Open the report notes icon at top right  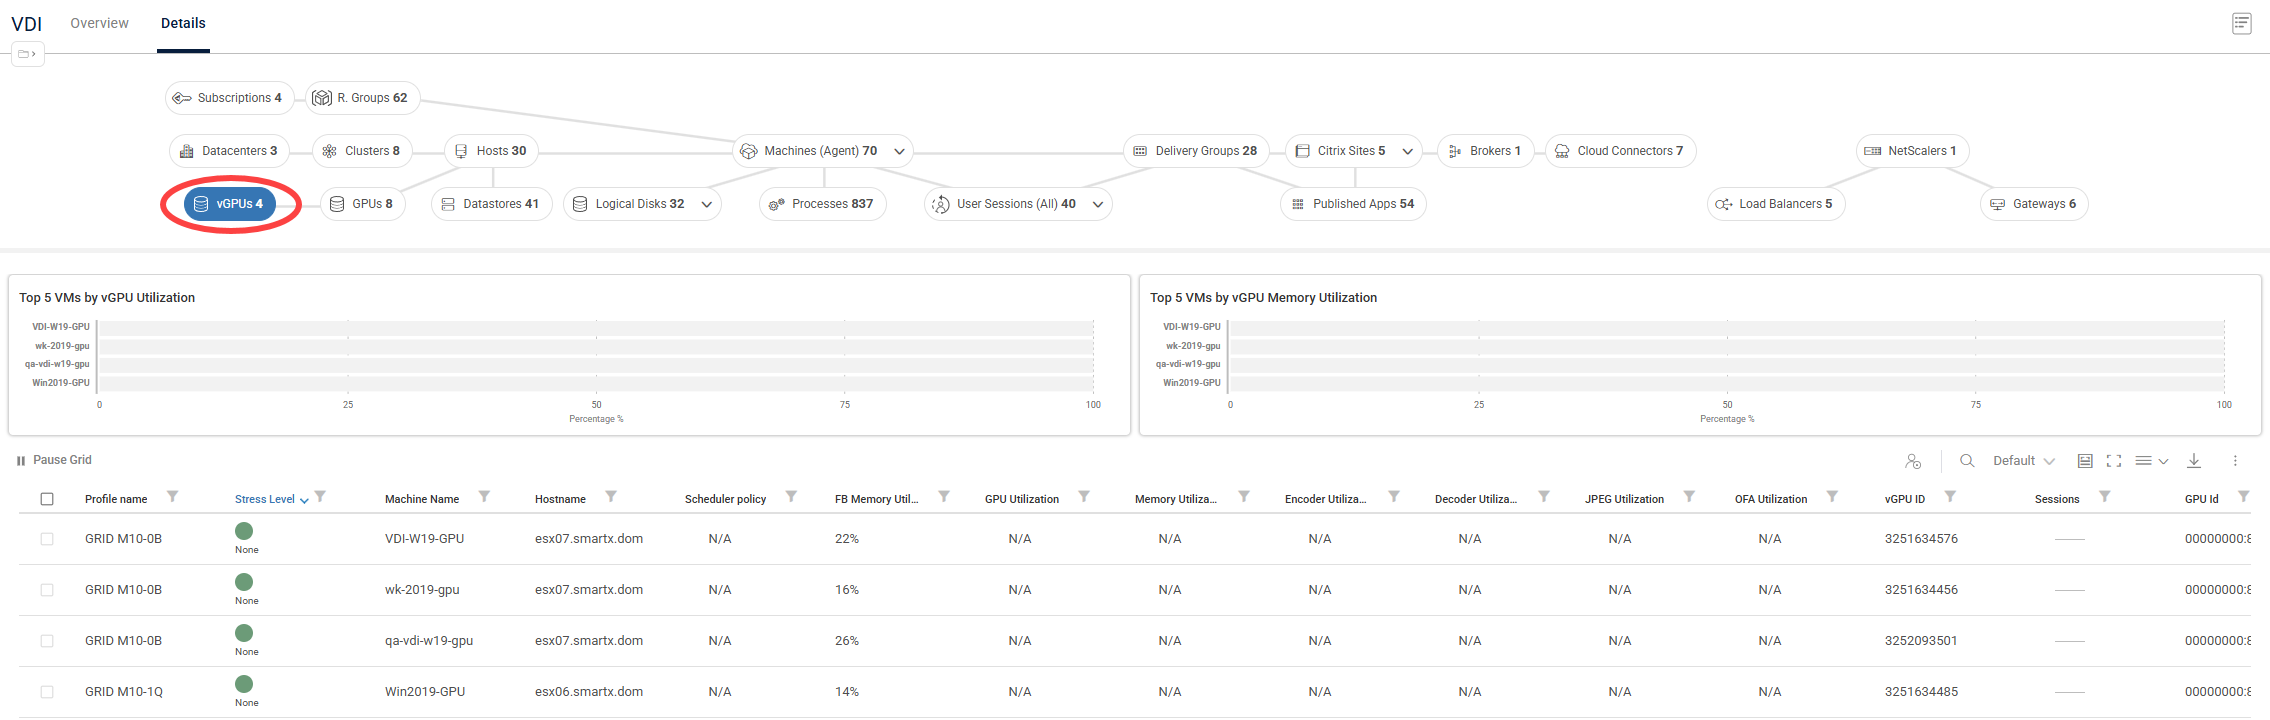click(2242, 23)
